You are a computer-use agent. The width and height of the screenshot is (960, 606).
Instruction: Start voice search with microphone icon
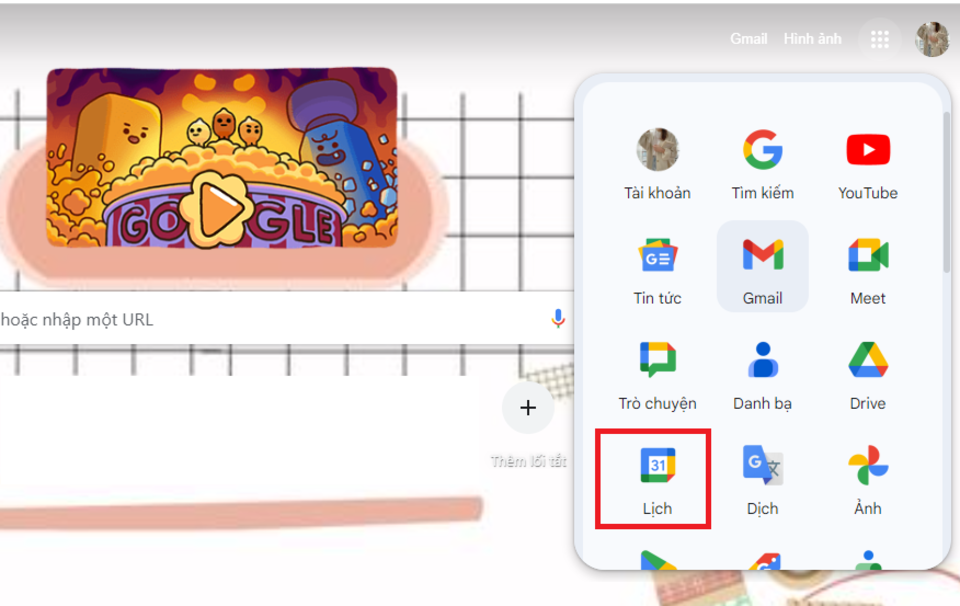[x=558, y=318]
